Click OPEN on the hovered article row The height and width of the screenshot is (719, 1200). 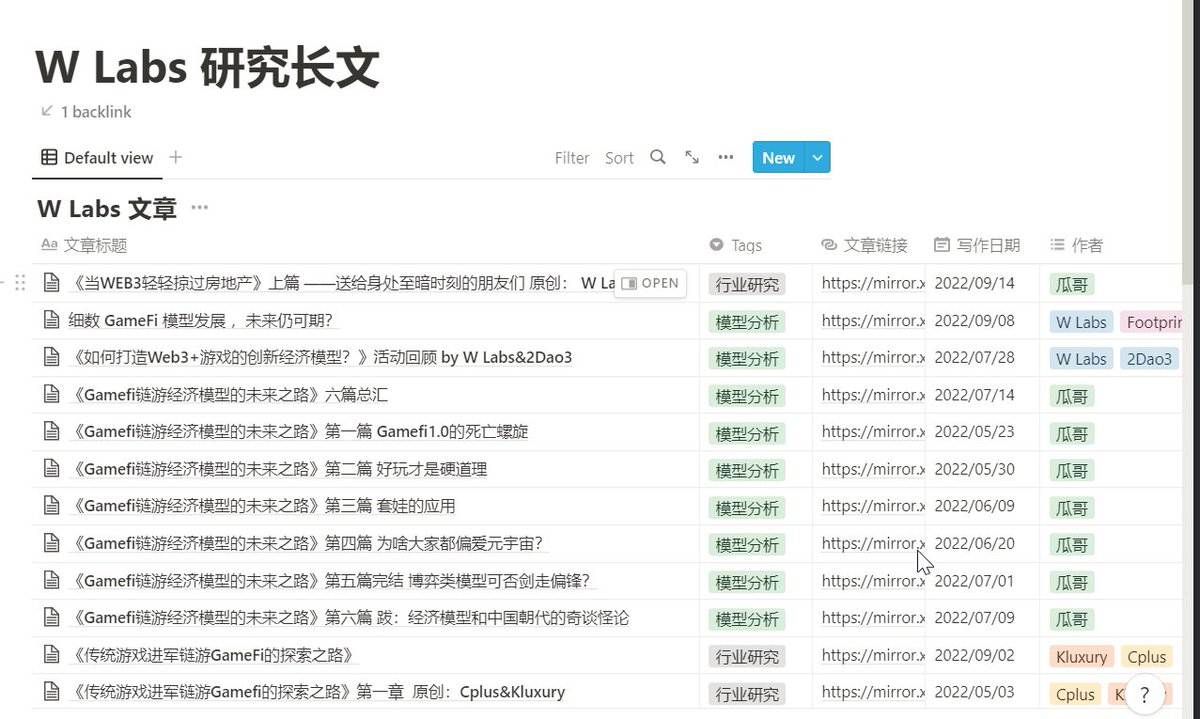[651, 283]
